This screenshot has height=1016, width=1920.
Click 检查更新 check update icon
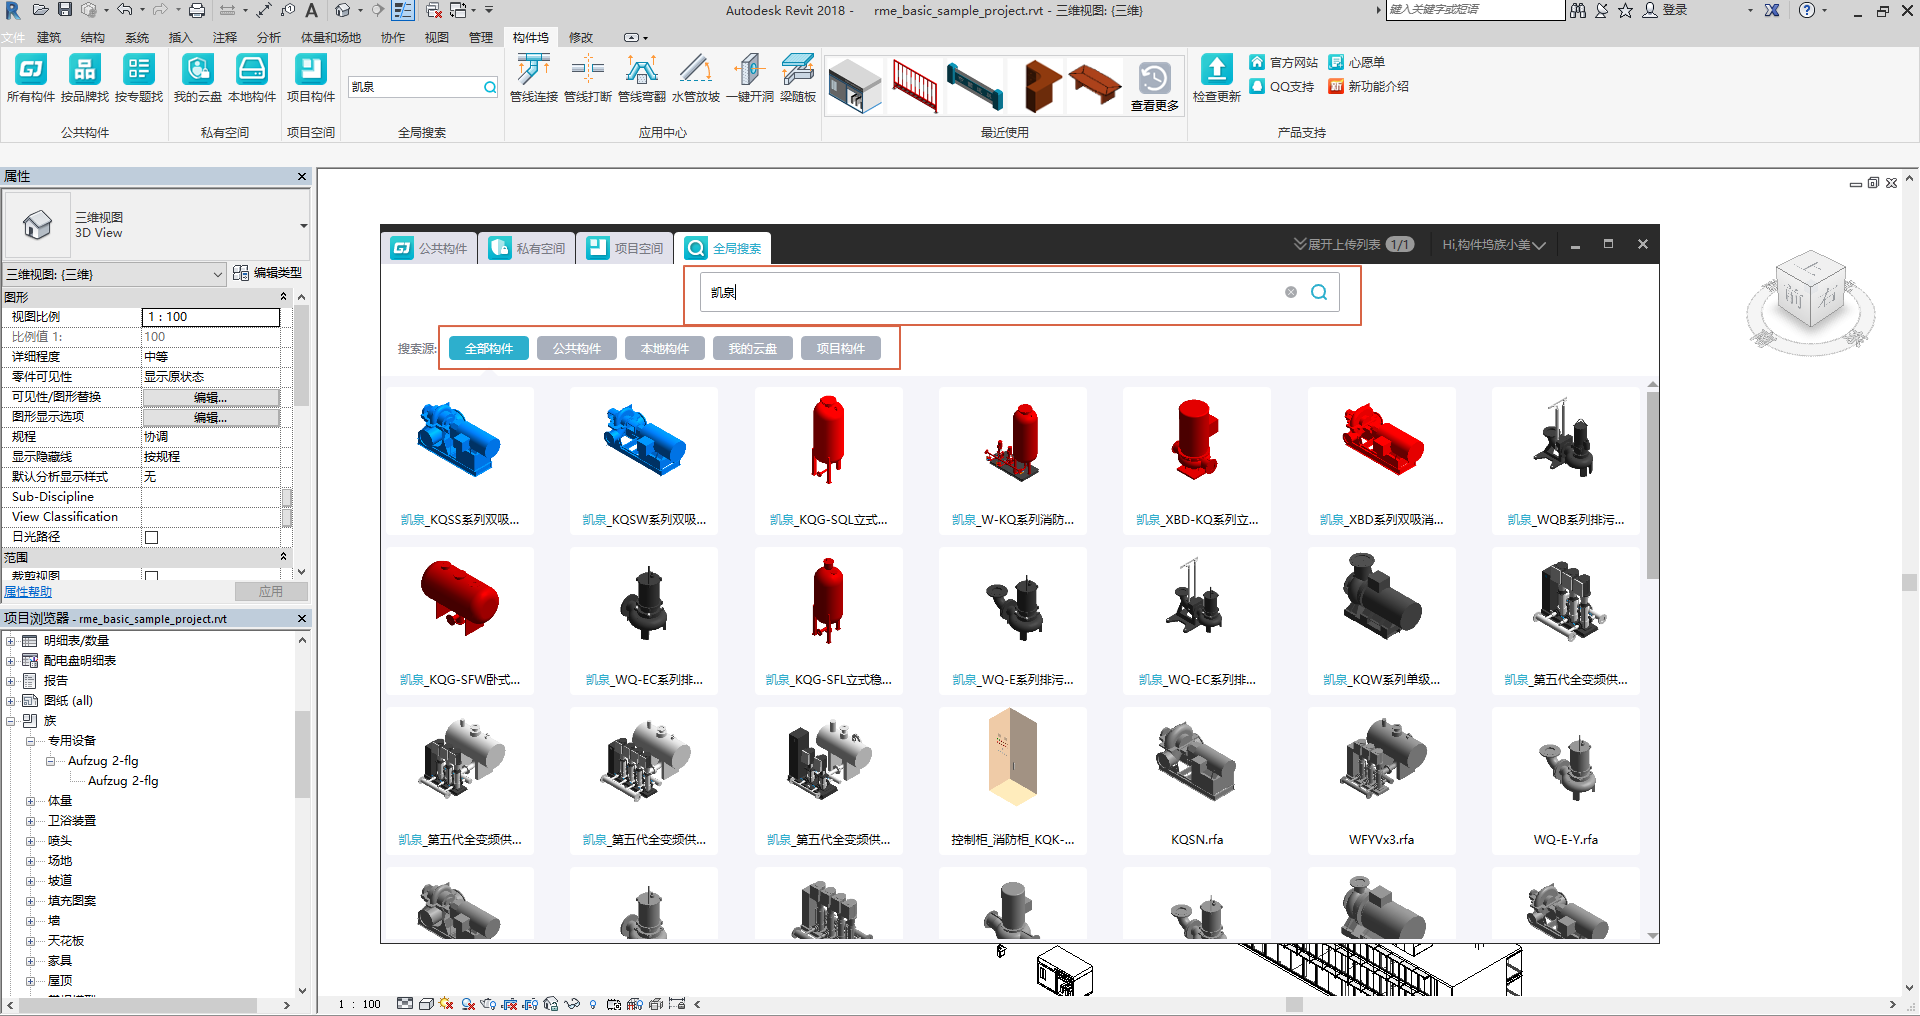(x=1217, y=78)
